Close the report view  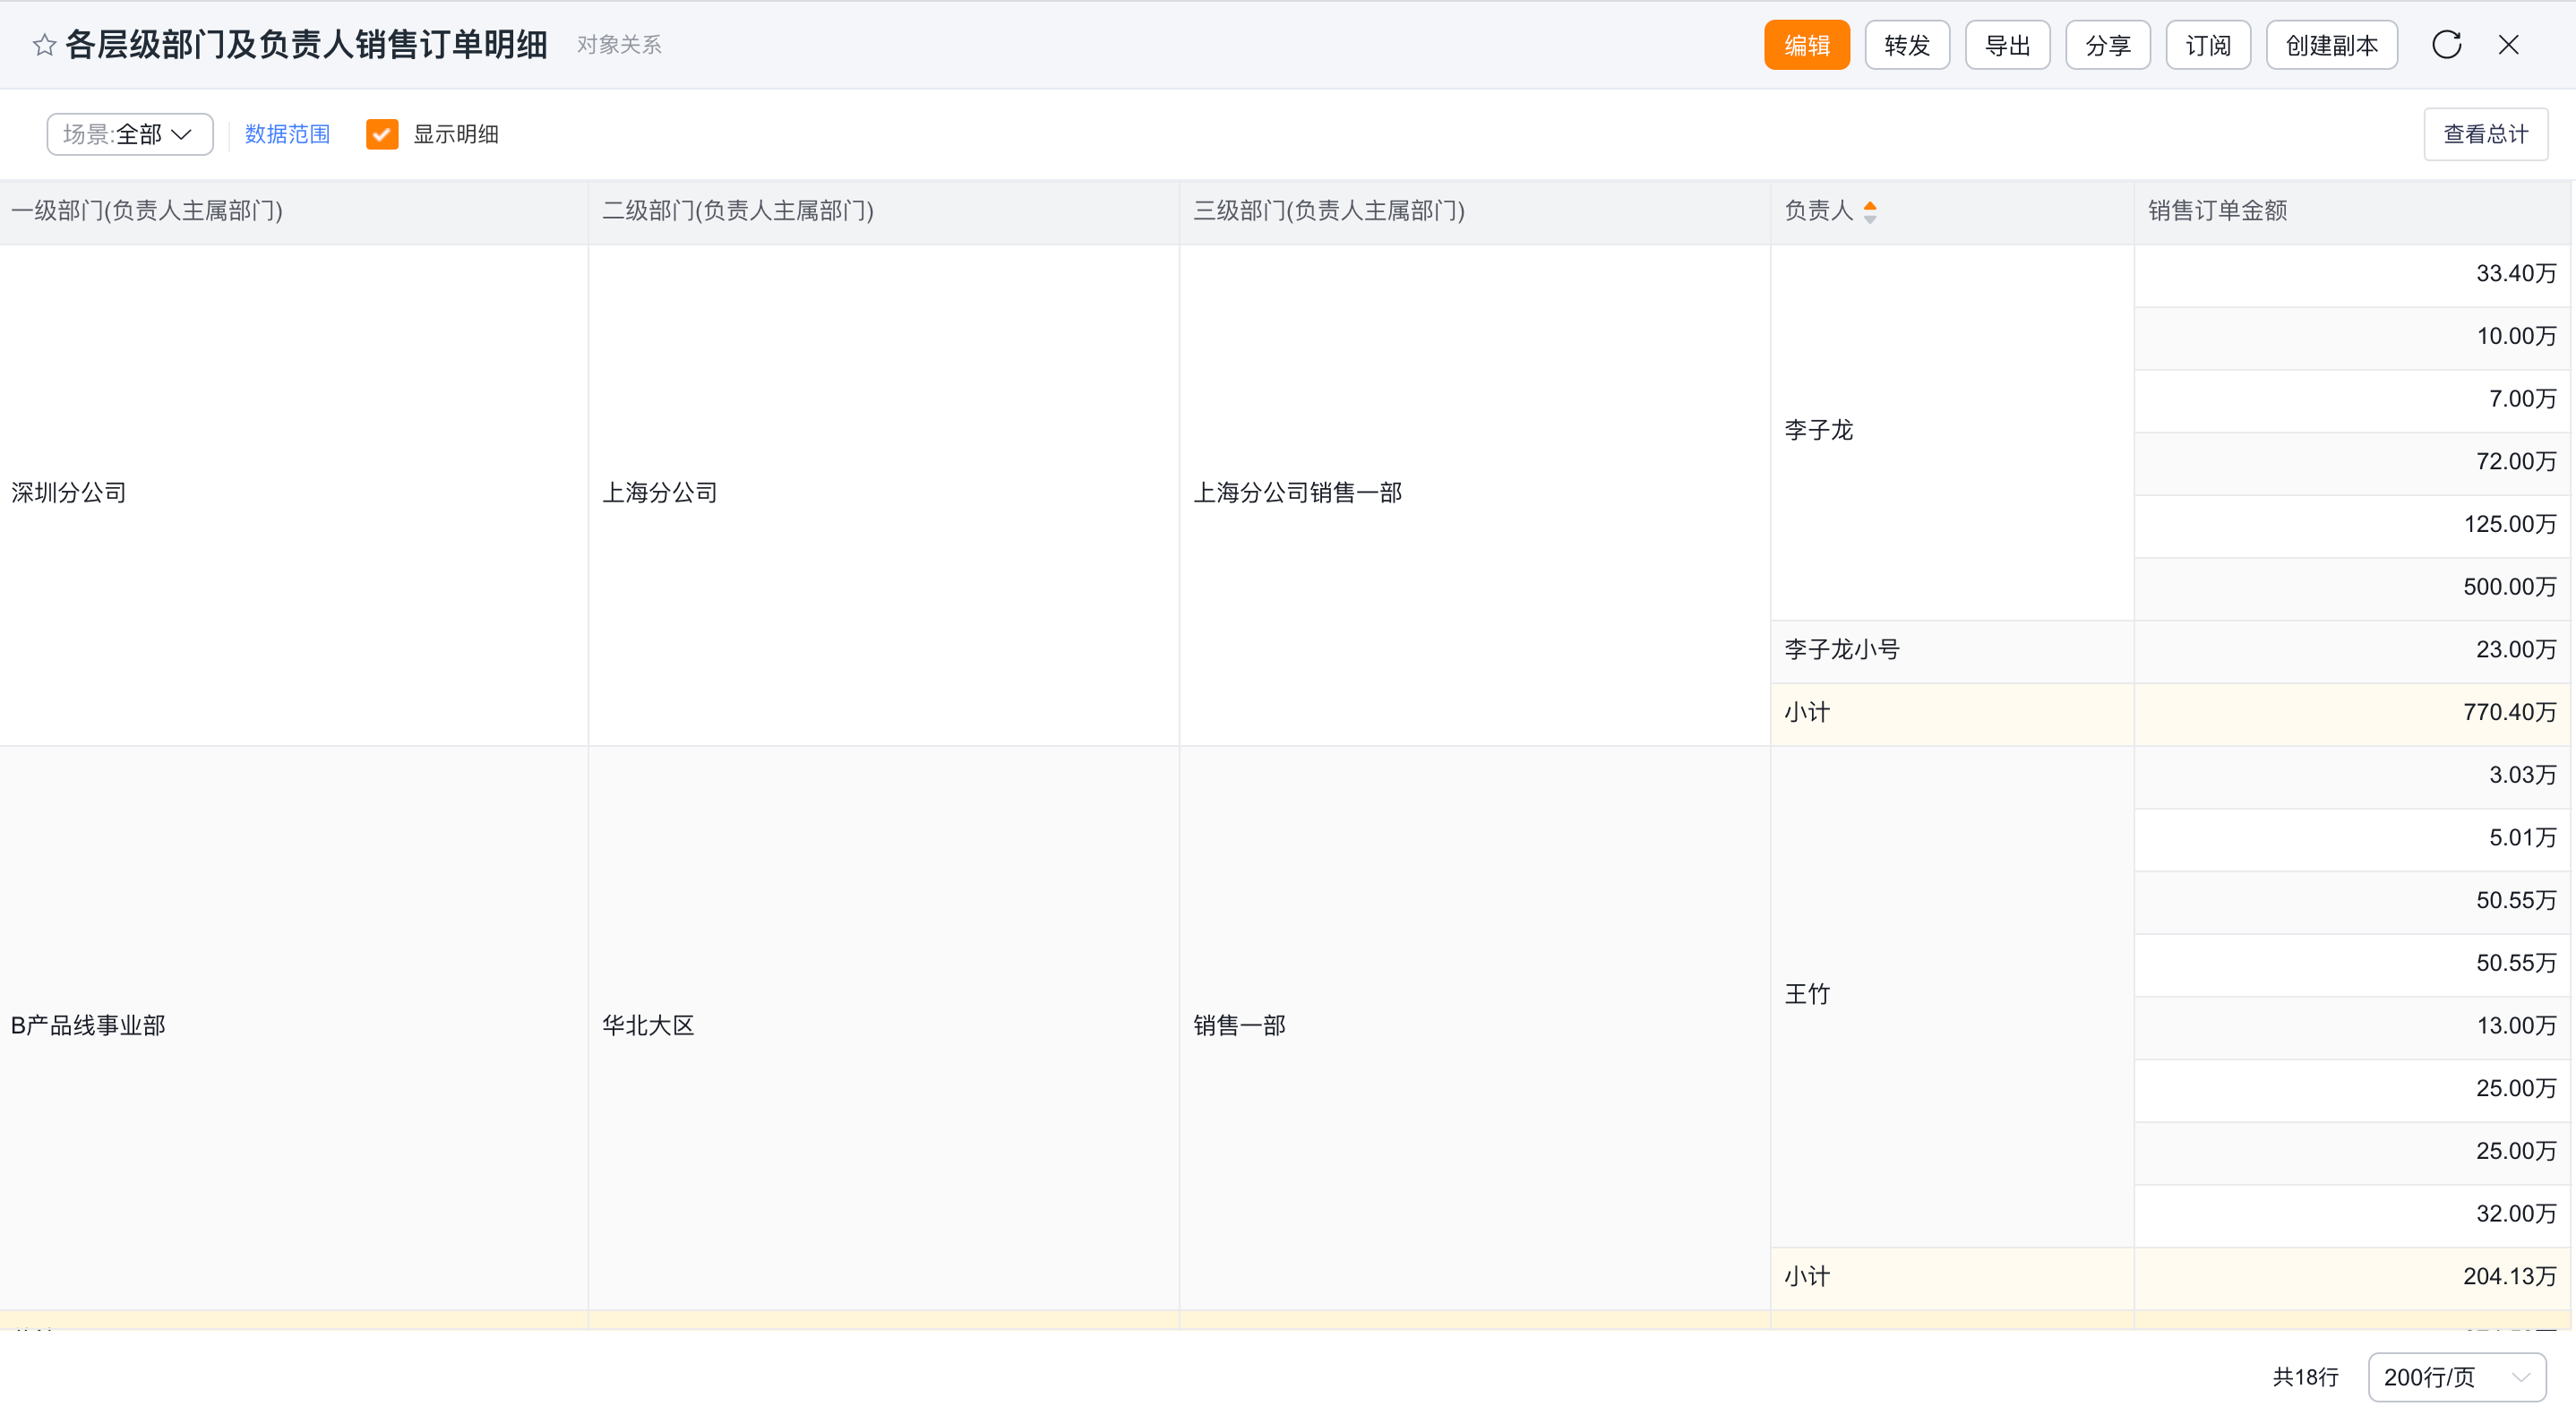click(2508, 45)
